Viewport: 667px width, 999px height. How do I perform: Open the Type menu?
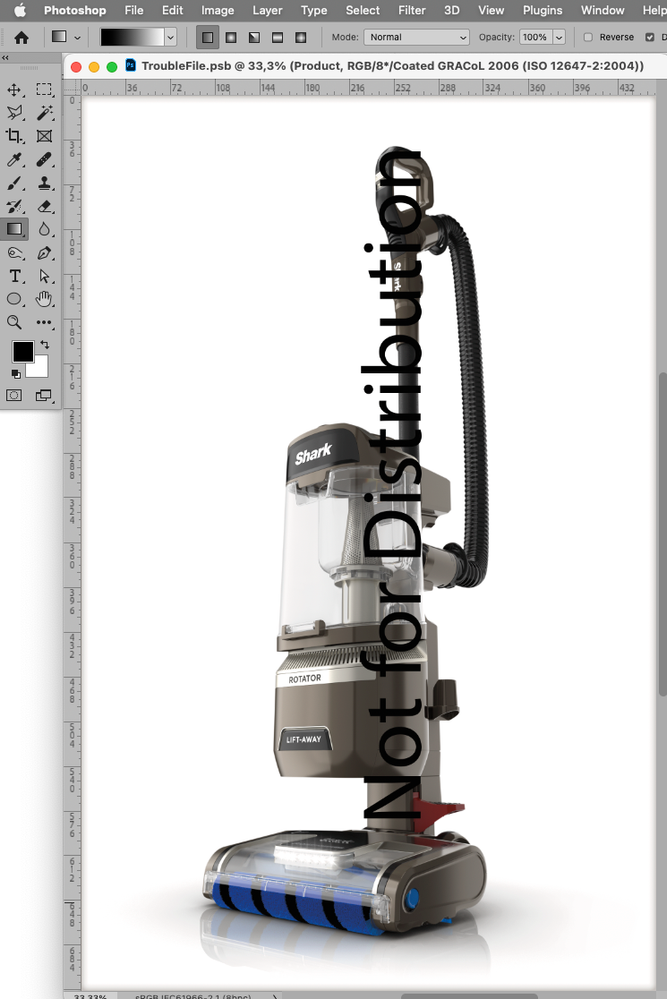coord(313,10)
